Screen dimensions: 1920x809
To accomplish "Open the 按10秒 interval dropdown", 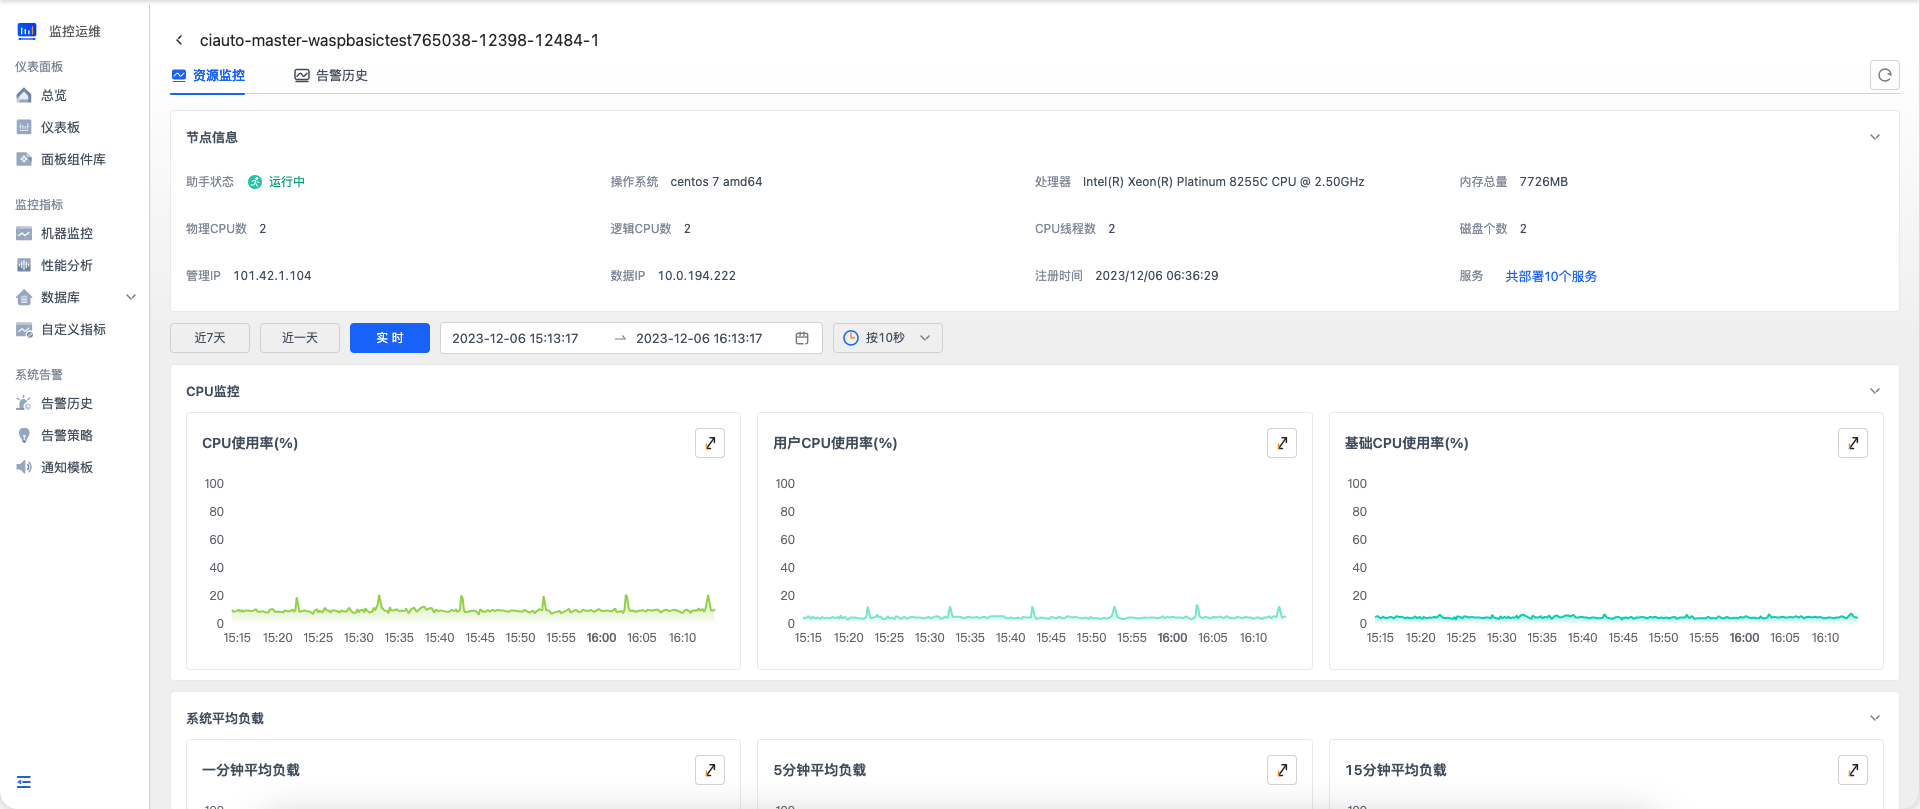I will [887, 338].
